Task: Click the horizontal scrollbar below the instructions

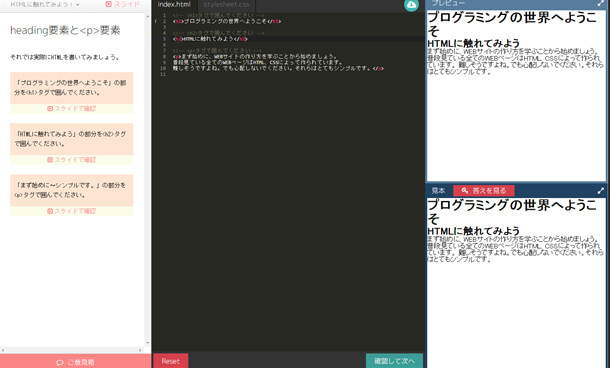Action: [x=72, y=350]
